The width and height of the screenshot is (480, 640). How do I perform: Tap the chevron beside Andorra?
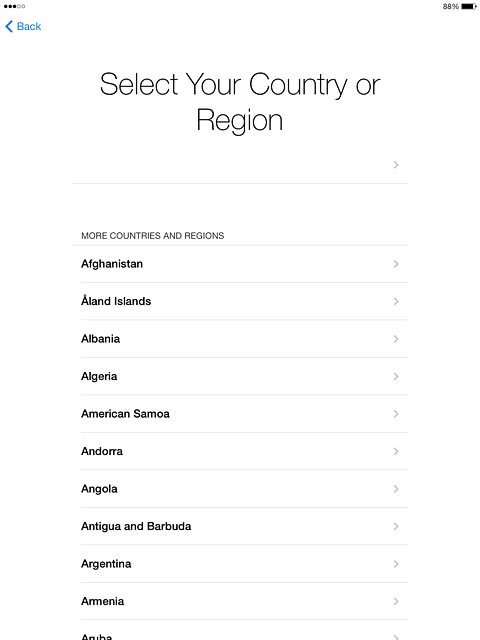[396, 451]
